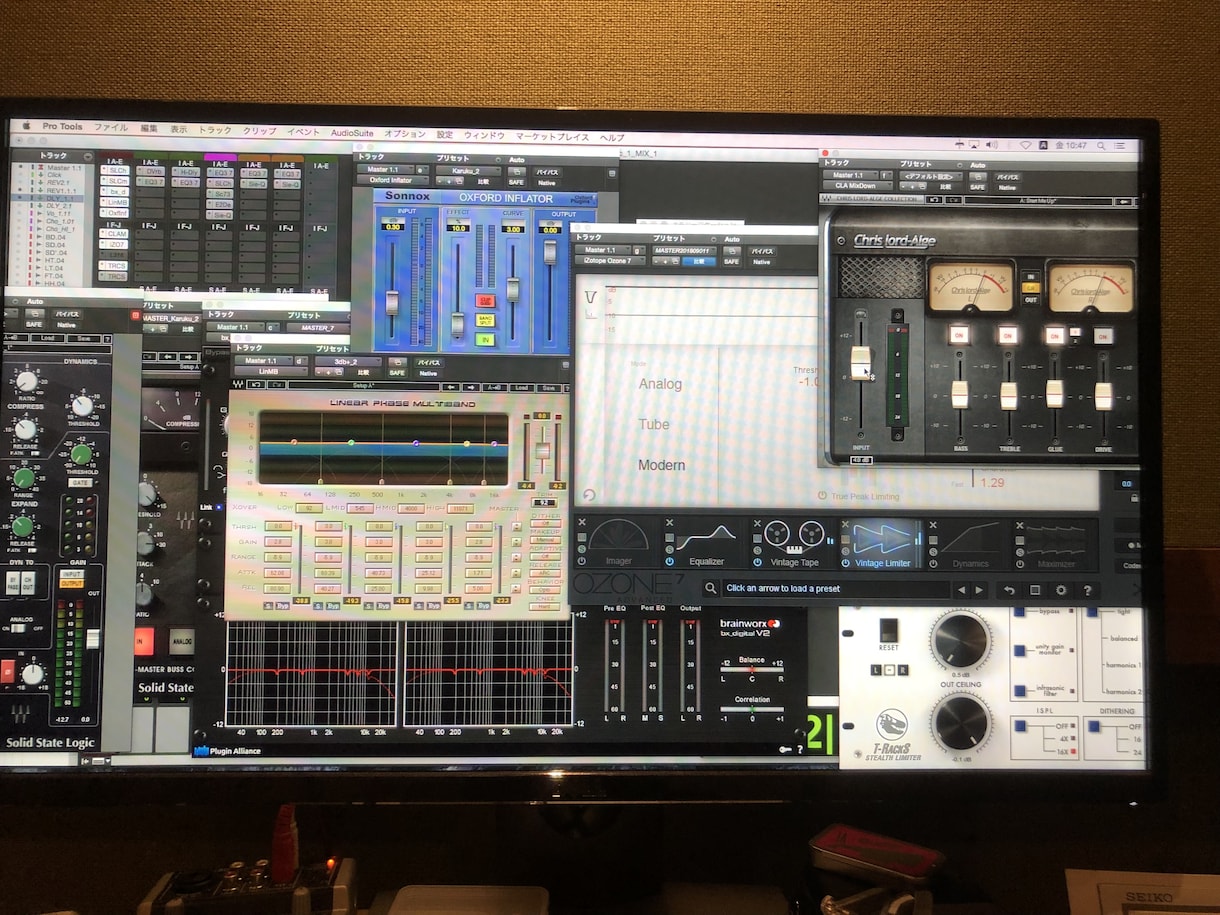Open the iZotope Ozone 7 insert selector
Image resolution: width=1220 pixels, height=915 pixels.
(x=610, y=262)
